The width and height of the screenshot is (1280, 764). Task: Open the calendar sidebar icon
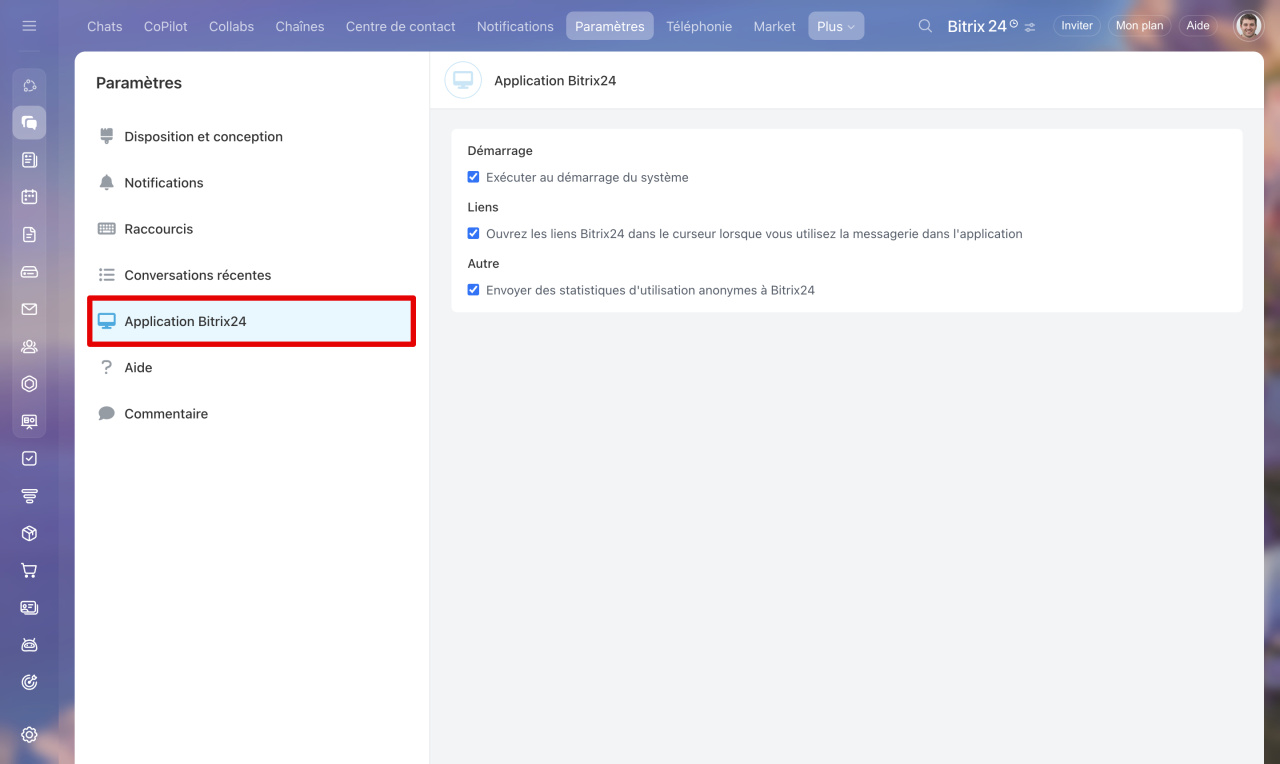pos(29,197)
